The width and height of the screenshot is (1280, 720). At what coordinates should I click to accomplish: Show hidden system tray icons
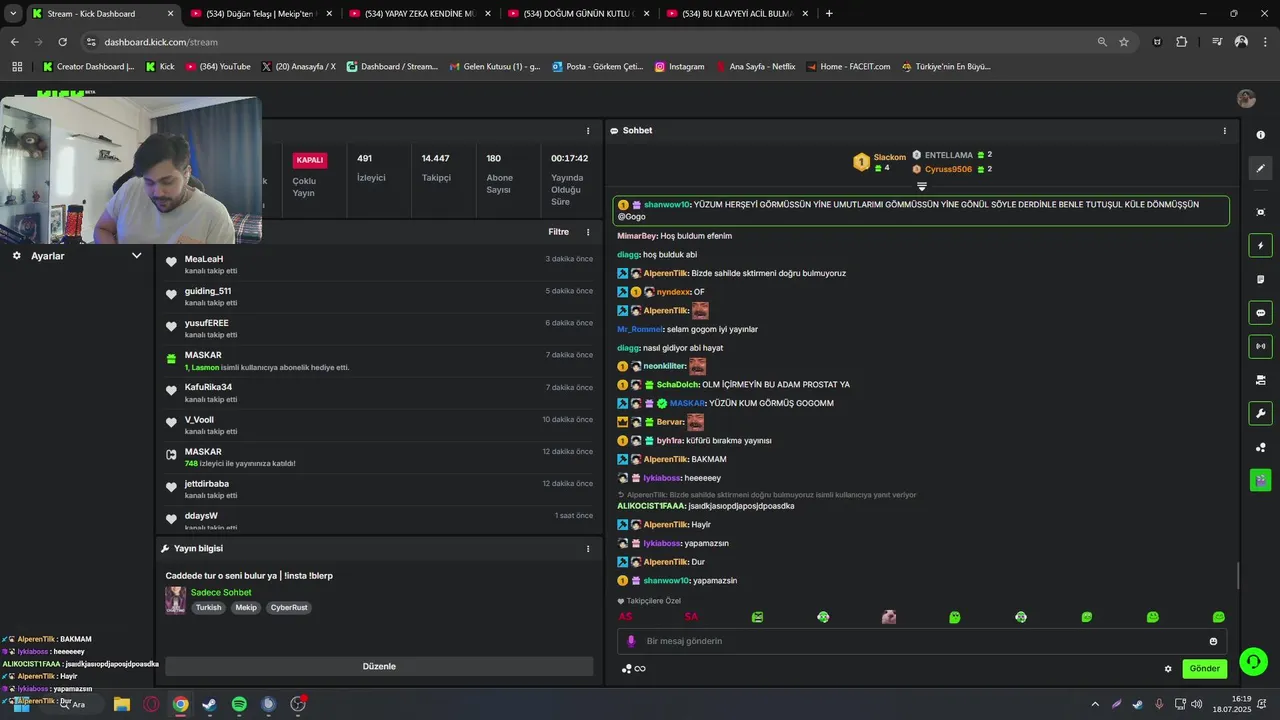click(1094, 704)
